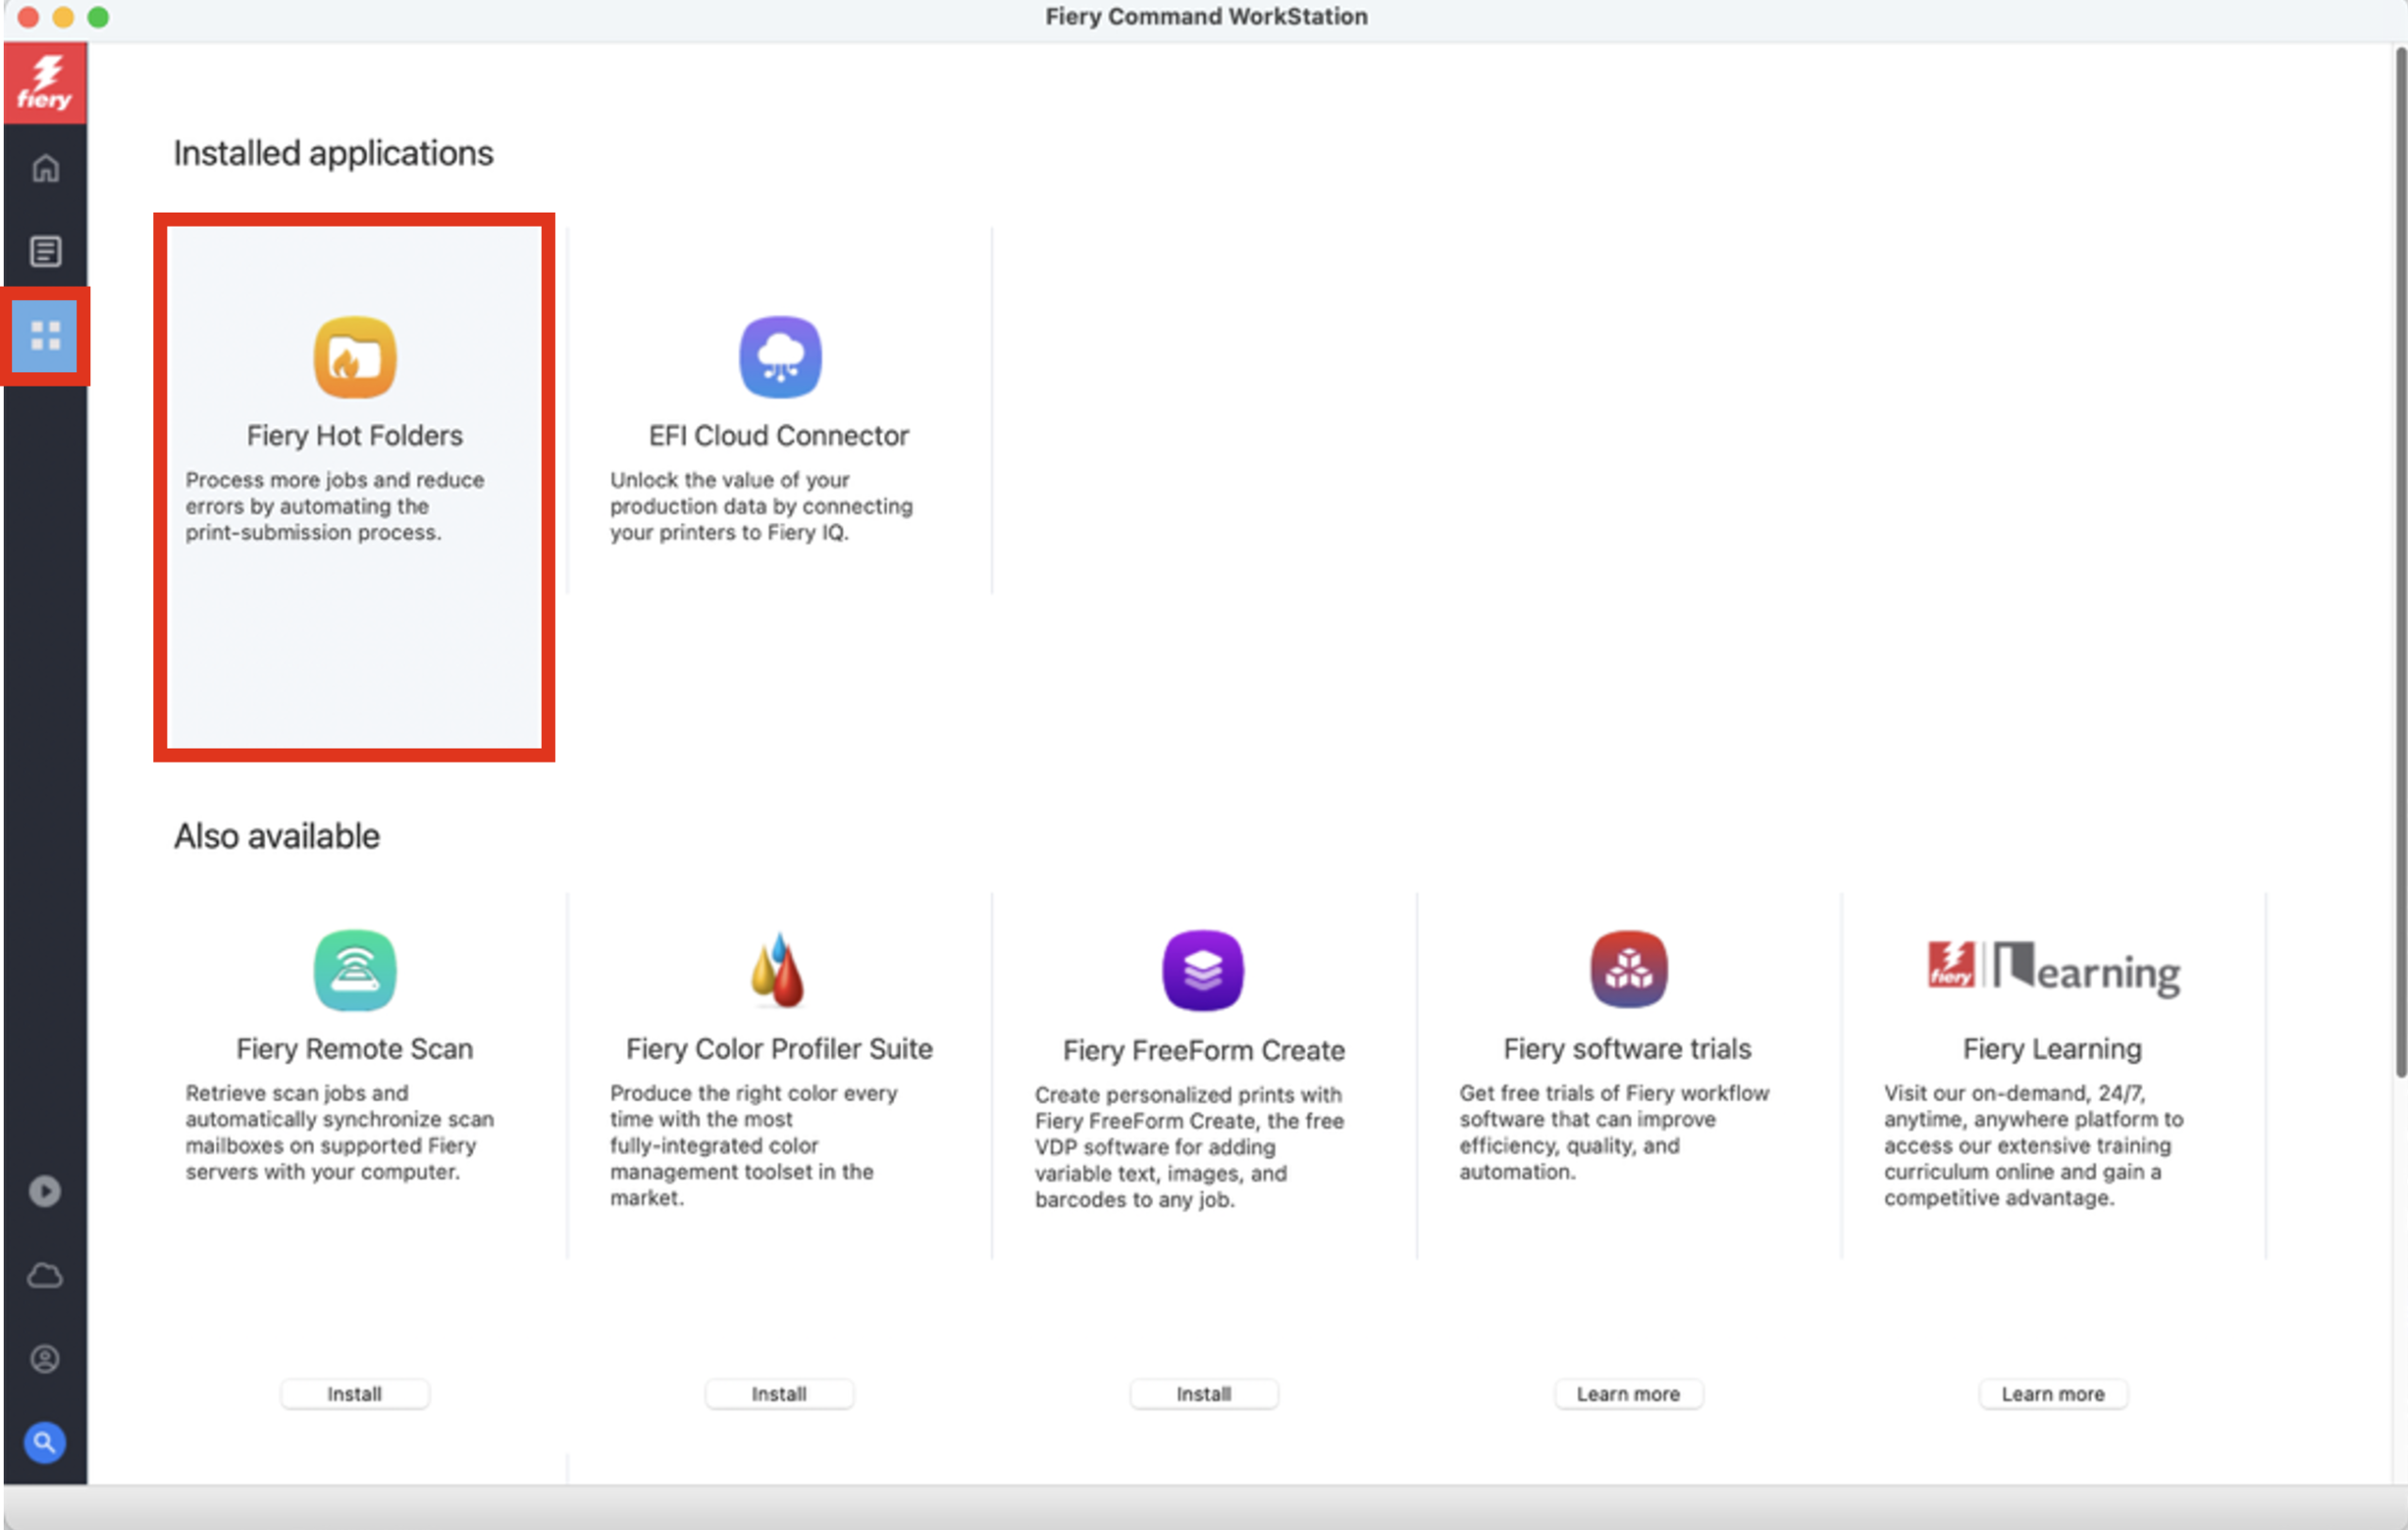The width and height of the screenshot is (2408, 1530).
Task: Install Fiery Remote Scan
Action: (x=355, y=1394)
